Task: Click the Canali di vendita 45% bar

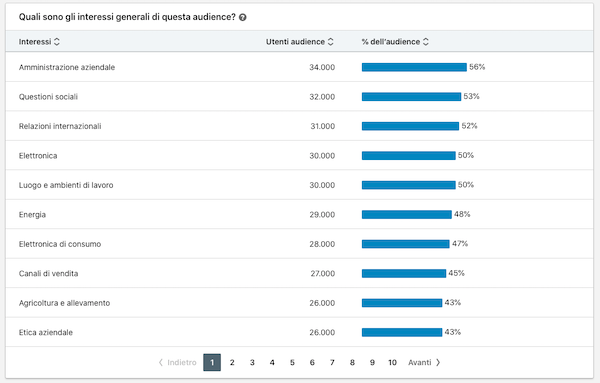Action: (404, 274)
